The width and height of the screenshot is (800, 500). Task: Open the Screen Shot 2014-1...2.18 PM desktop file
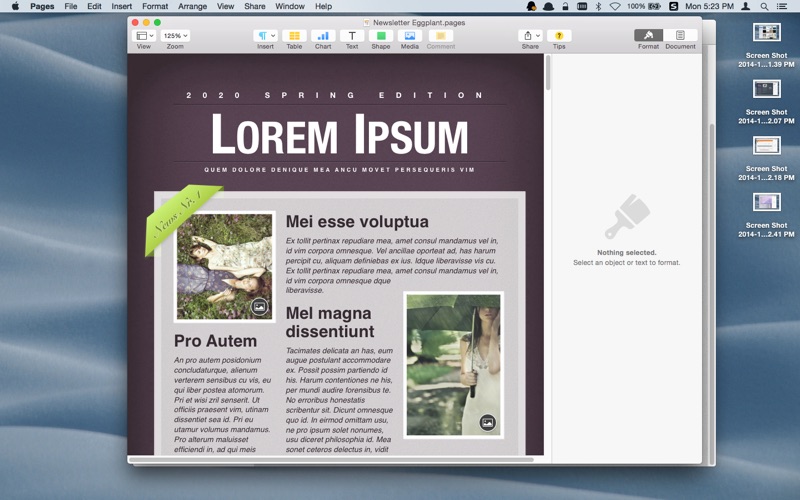coord(766,158)
